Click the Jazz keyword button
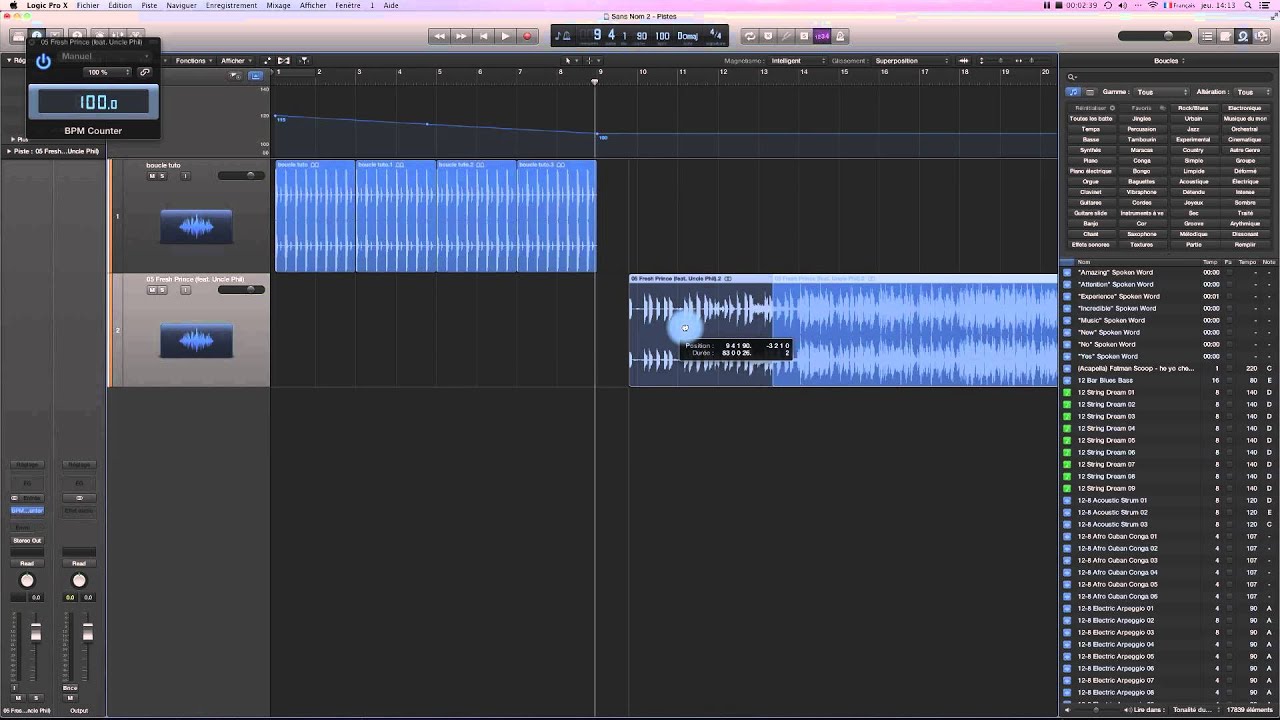The height and width of the screenshot is (720, 1280). point(1193,129)
